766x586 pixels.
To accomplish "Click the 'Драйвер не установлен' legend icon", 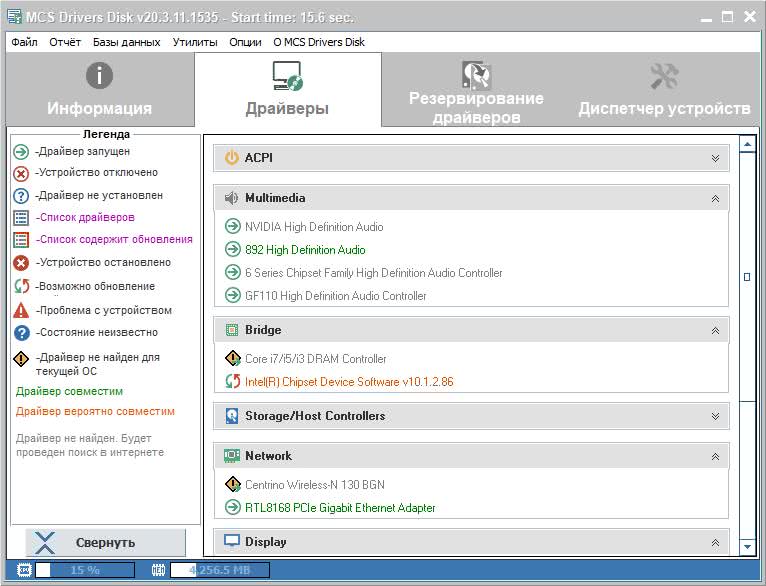I will pyautogui.click(x=21, y=196).
